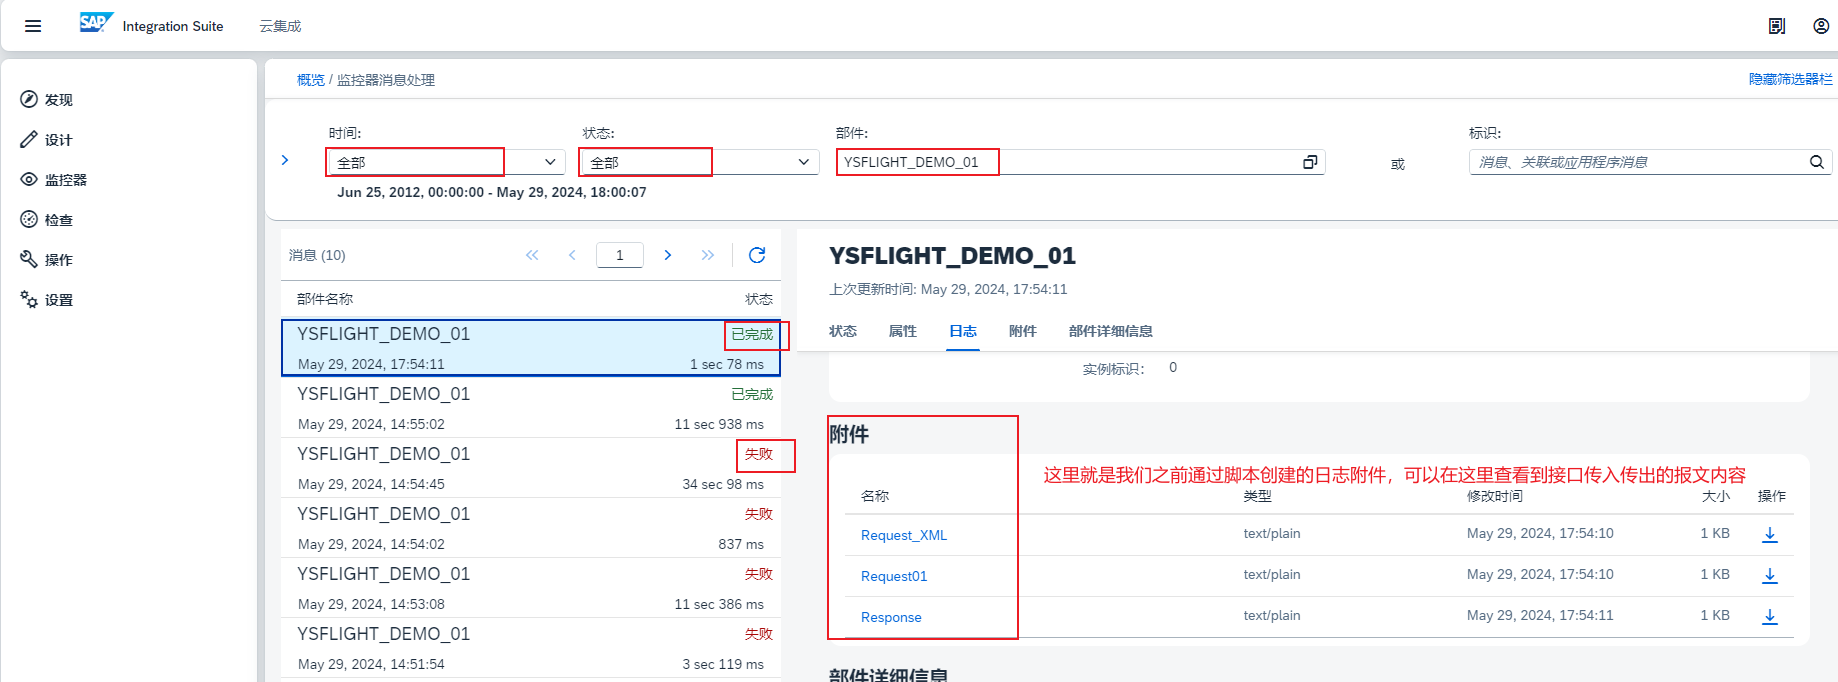Open the user profile icon
Image resolution: width=1838 pixels, height=682 pixels.
coord(1821,26)
